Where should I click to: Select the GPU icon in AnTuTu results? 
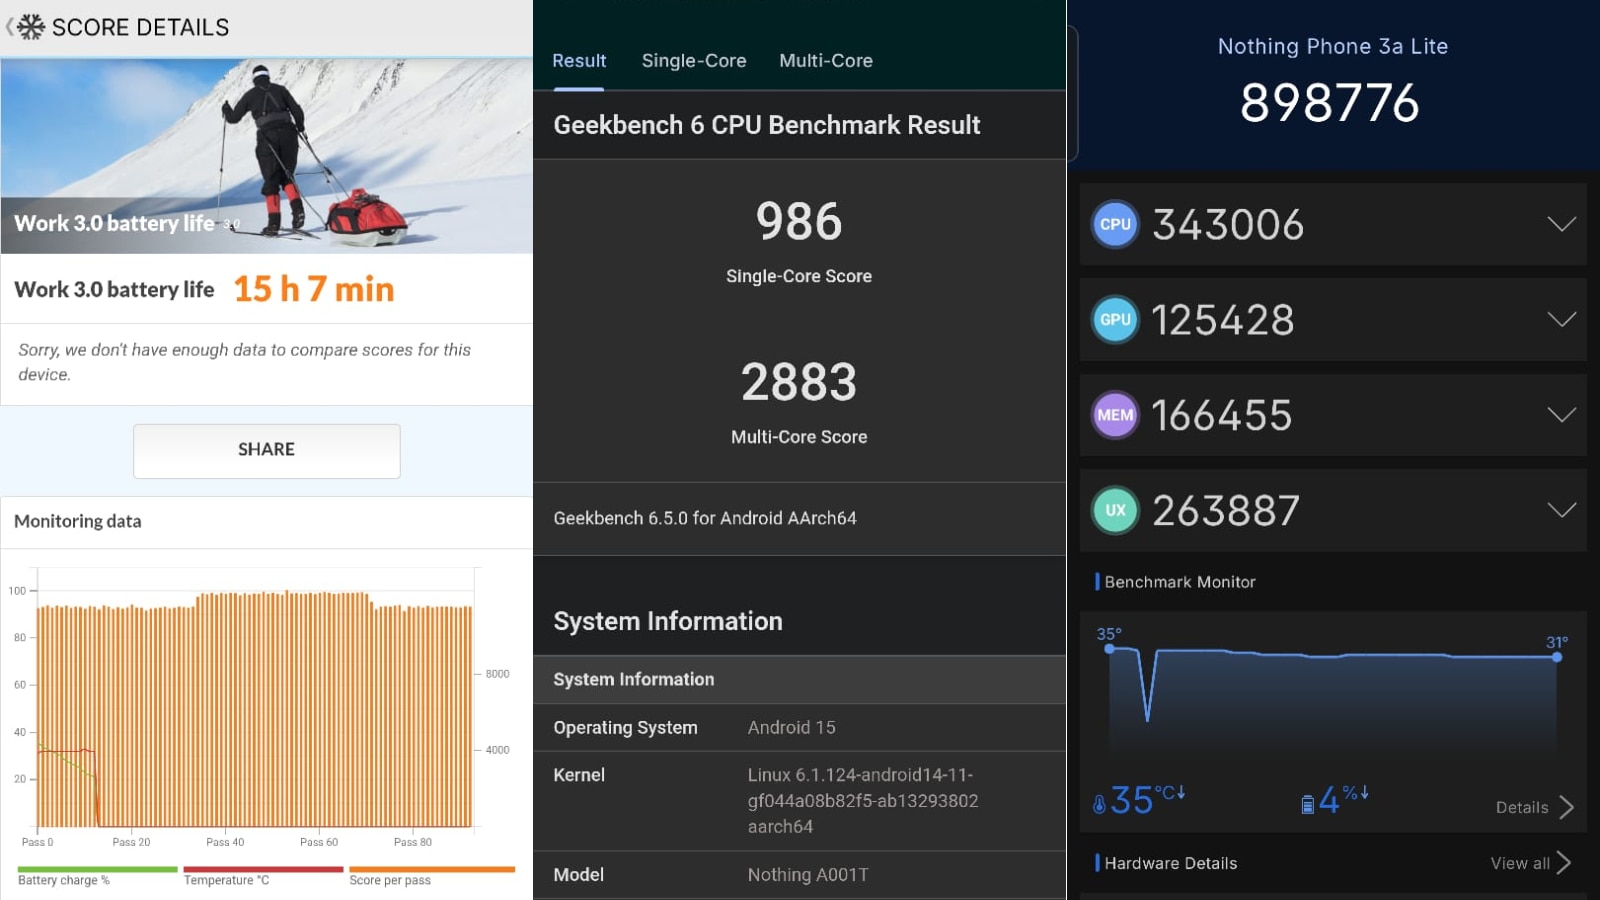1114,319
